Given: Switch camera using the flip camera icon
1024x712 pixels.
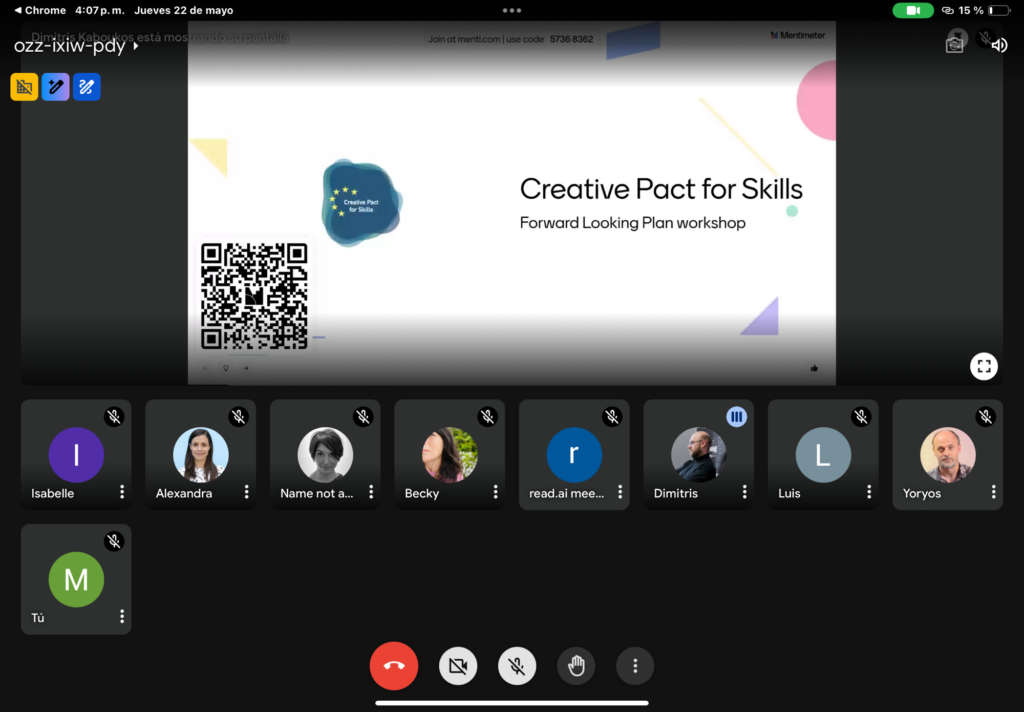Looking at the screenshot, I should pyautogui.click(x=955, y=44).
